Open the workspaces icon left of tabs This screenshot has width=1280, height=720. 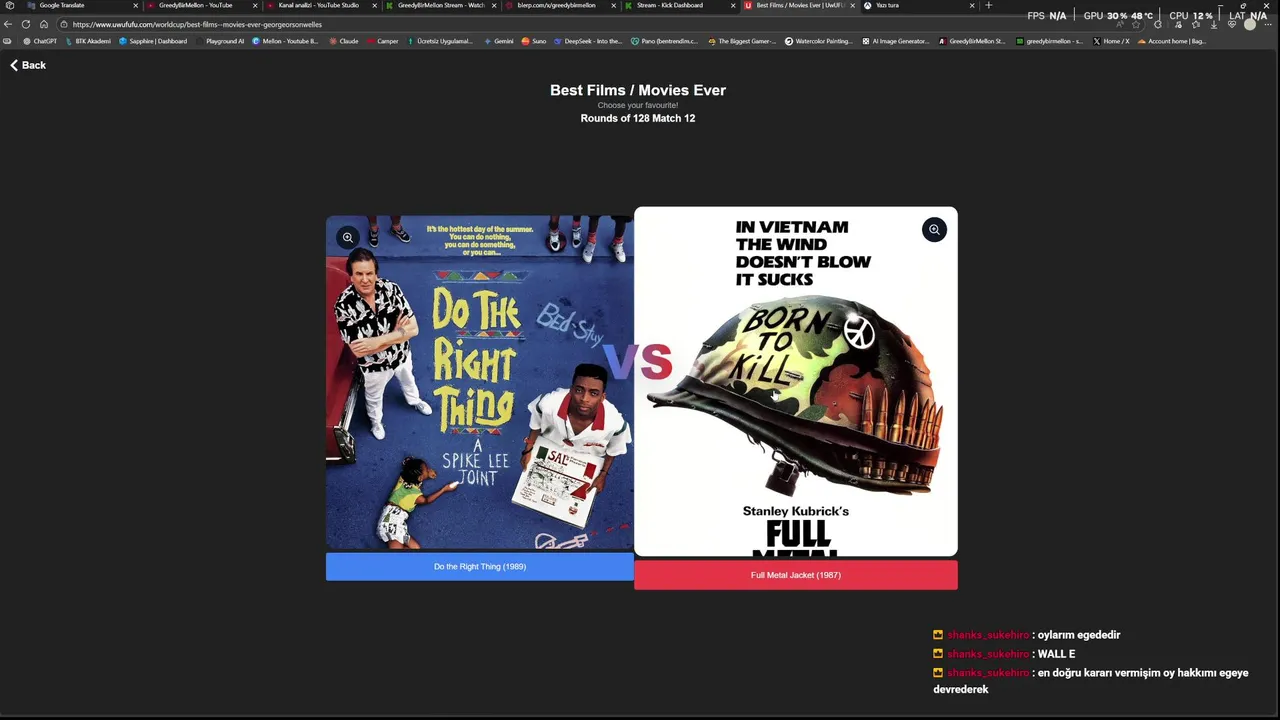tap(9, 5)
